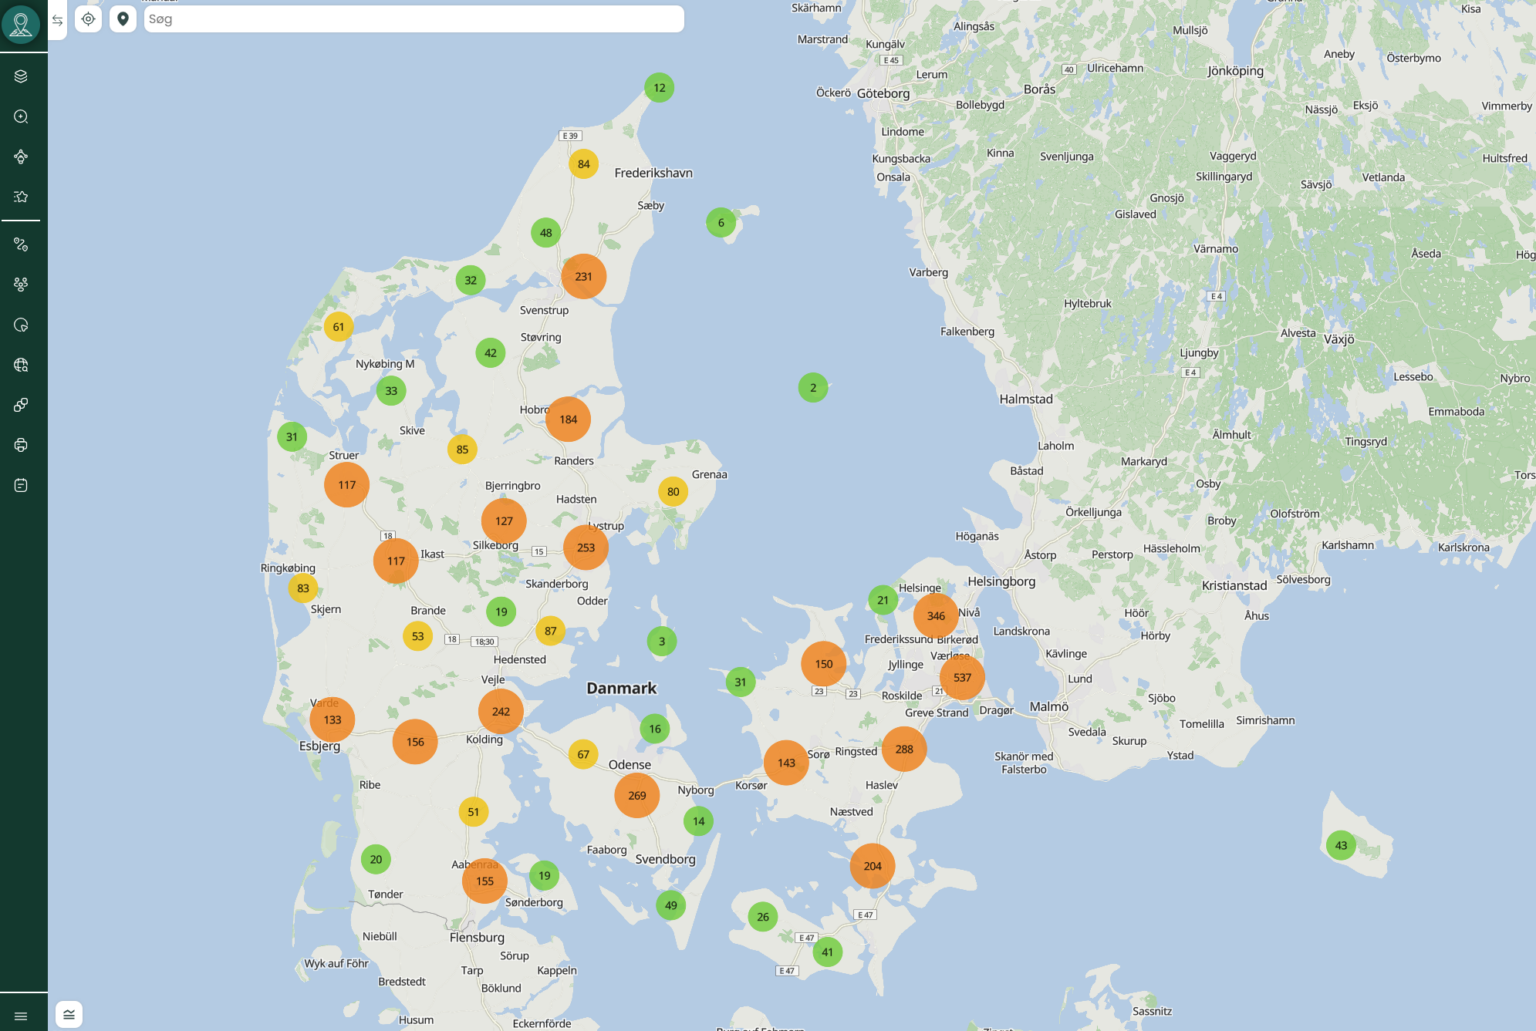Expand the green 43 cluster on Bornholm
1536x1031 pixels.
point(1341,845)
